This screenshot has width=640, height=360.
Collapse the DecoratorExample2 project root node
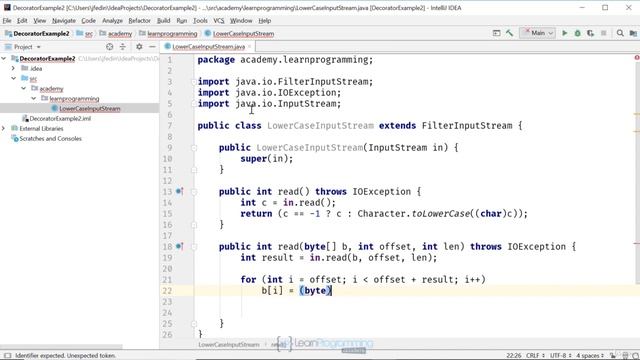[x=4, y=58]
